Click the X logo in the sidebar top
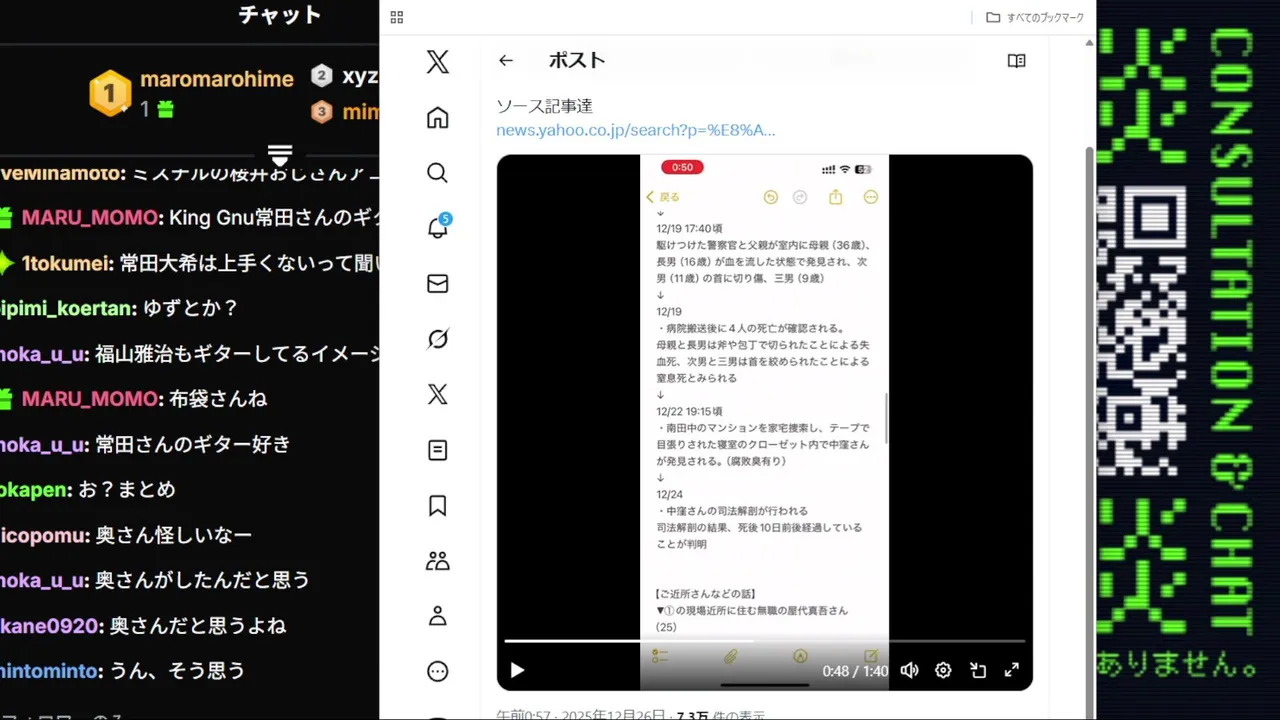This screenshot has width=1280, height=720. coord(437,62)
